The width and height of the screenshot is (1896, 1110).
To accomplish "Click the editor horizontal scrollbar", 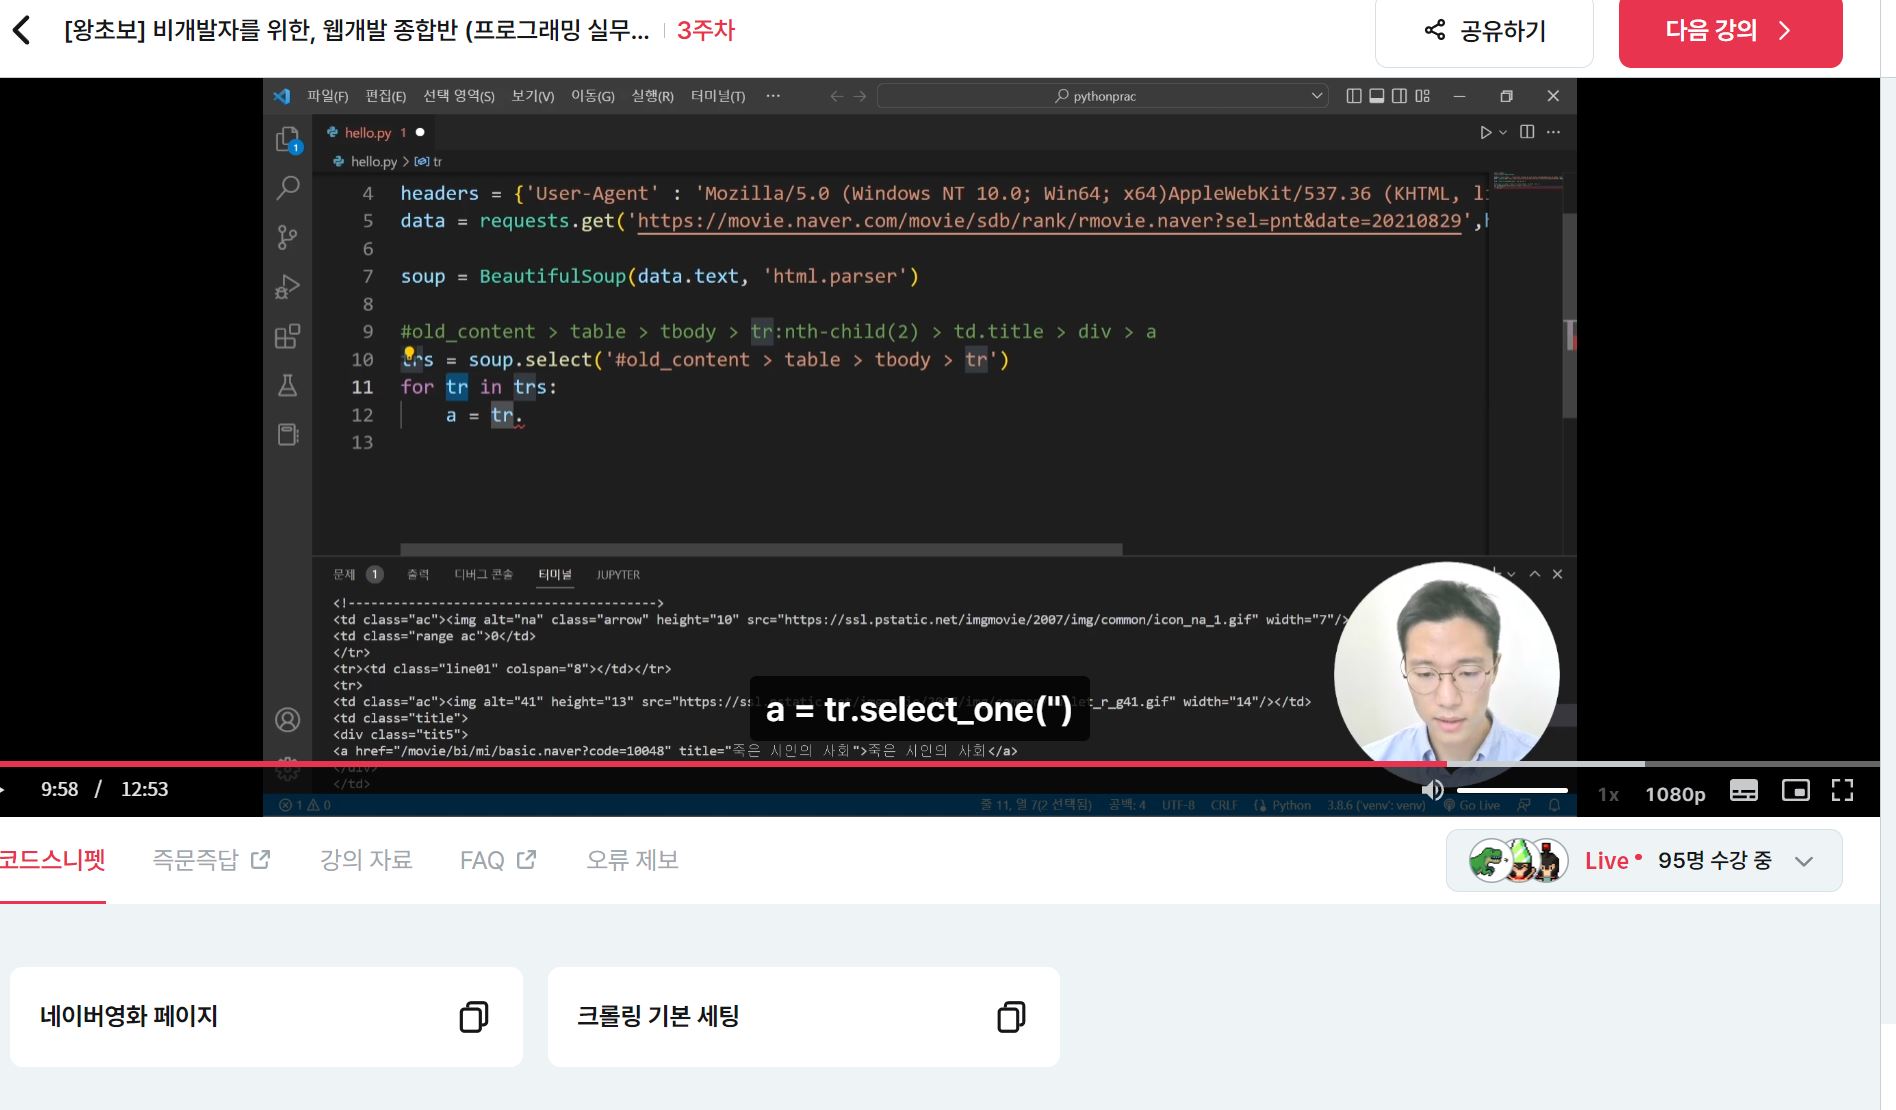I will tap(761, 549).
